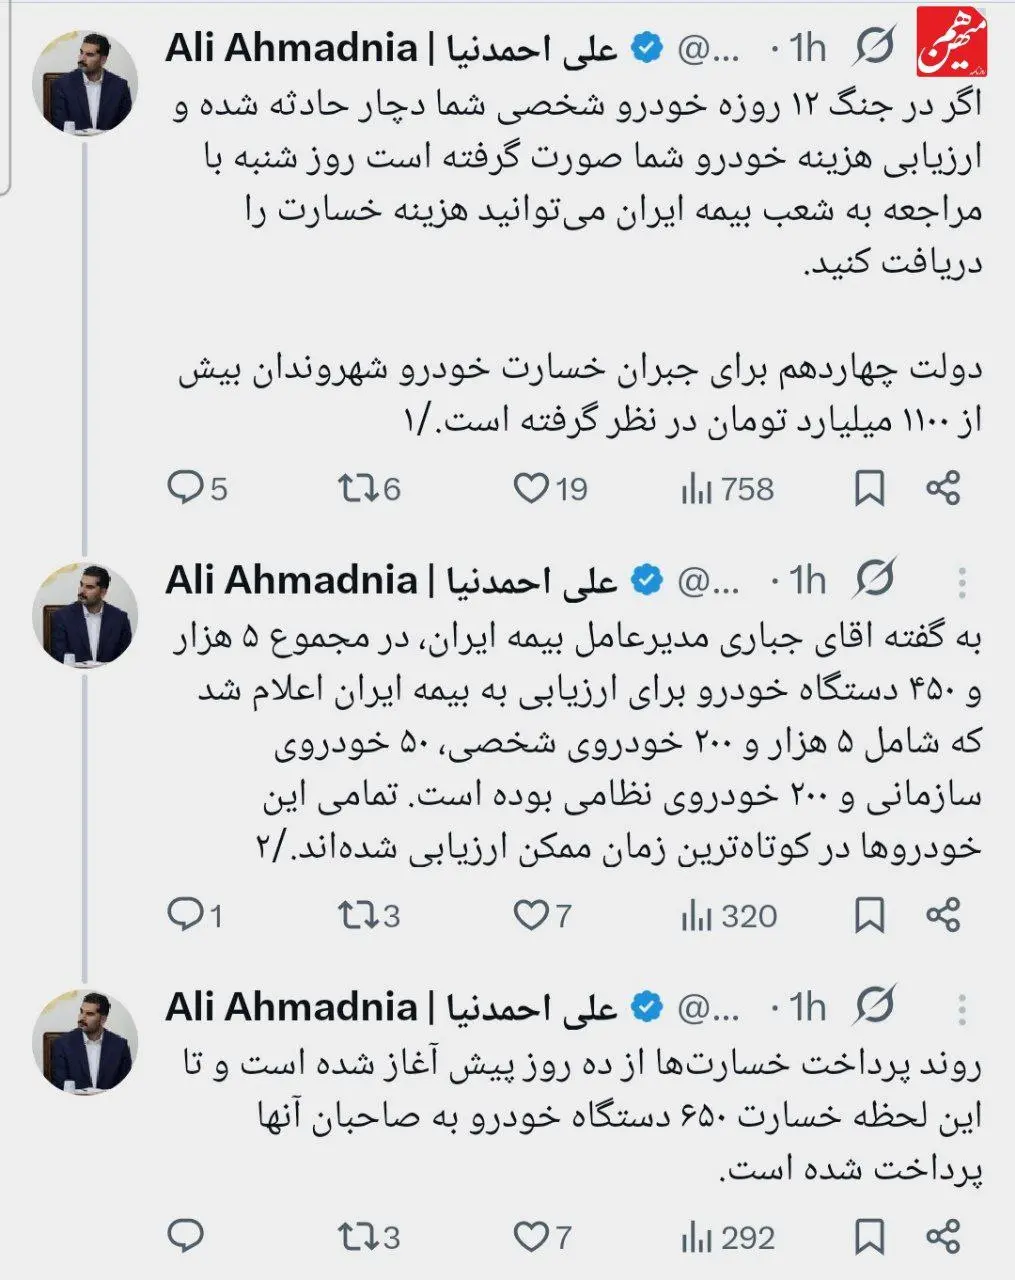Screen dimensions: 1015x1280
Task: Reply to the second tweet with 1 reply
Action: [x=185, y=914]
